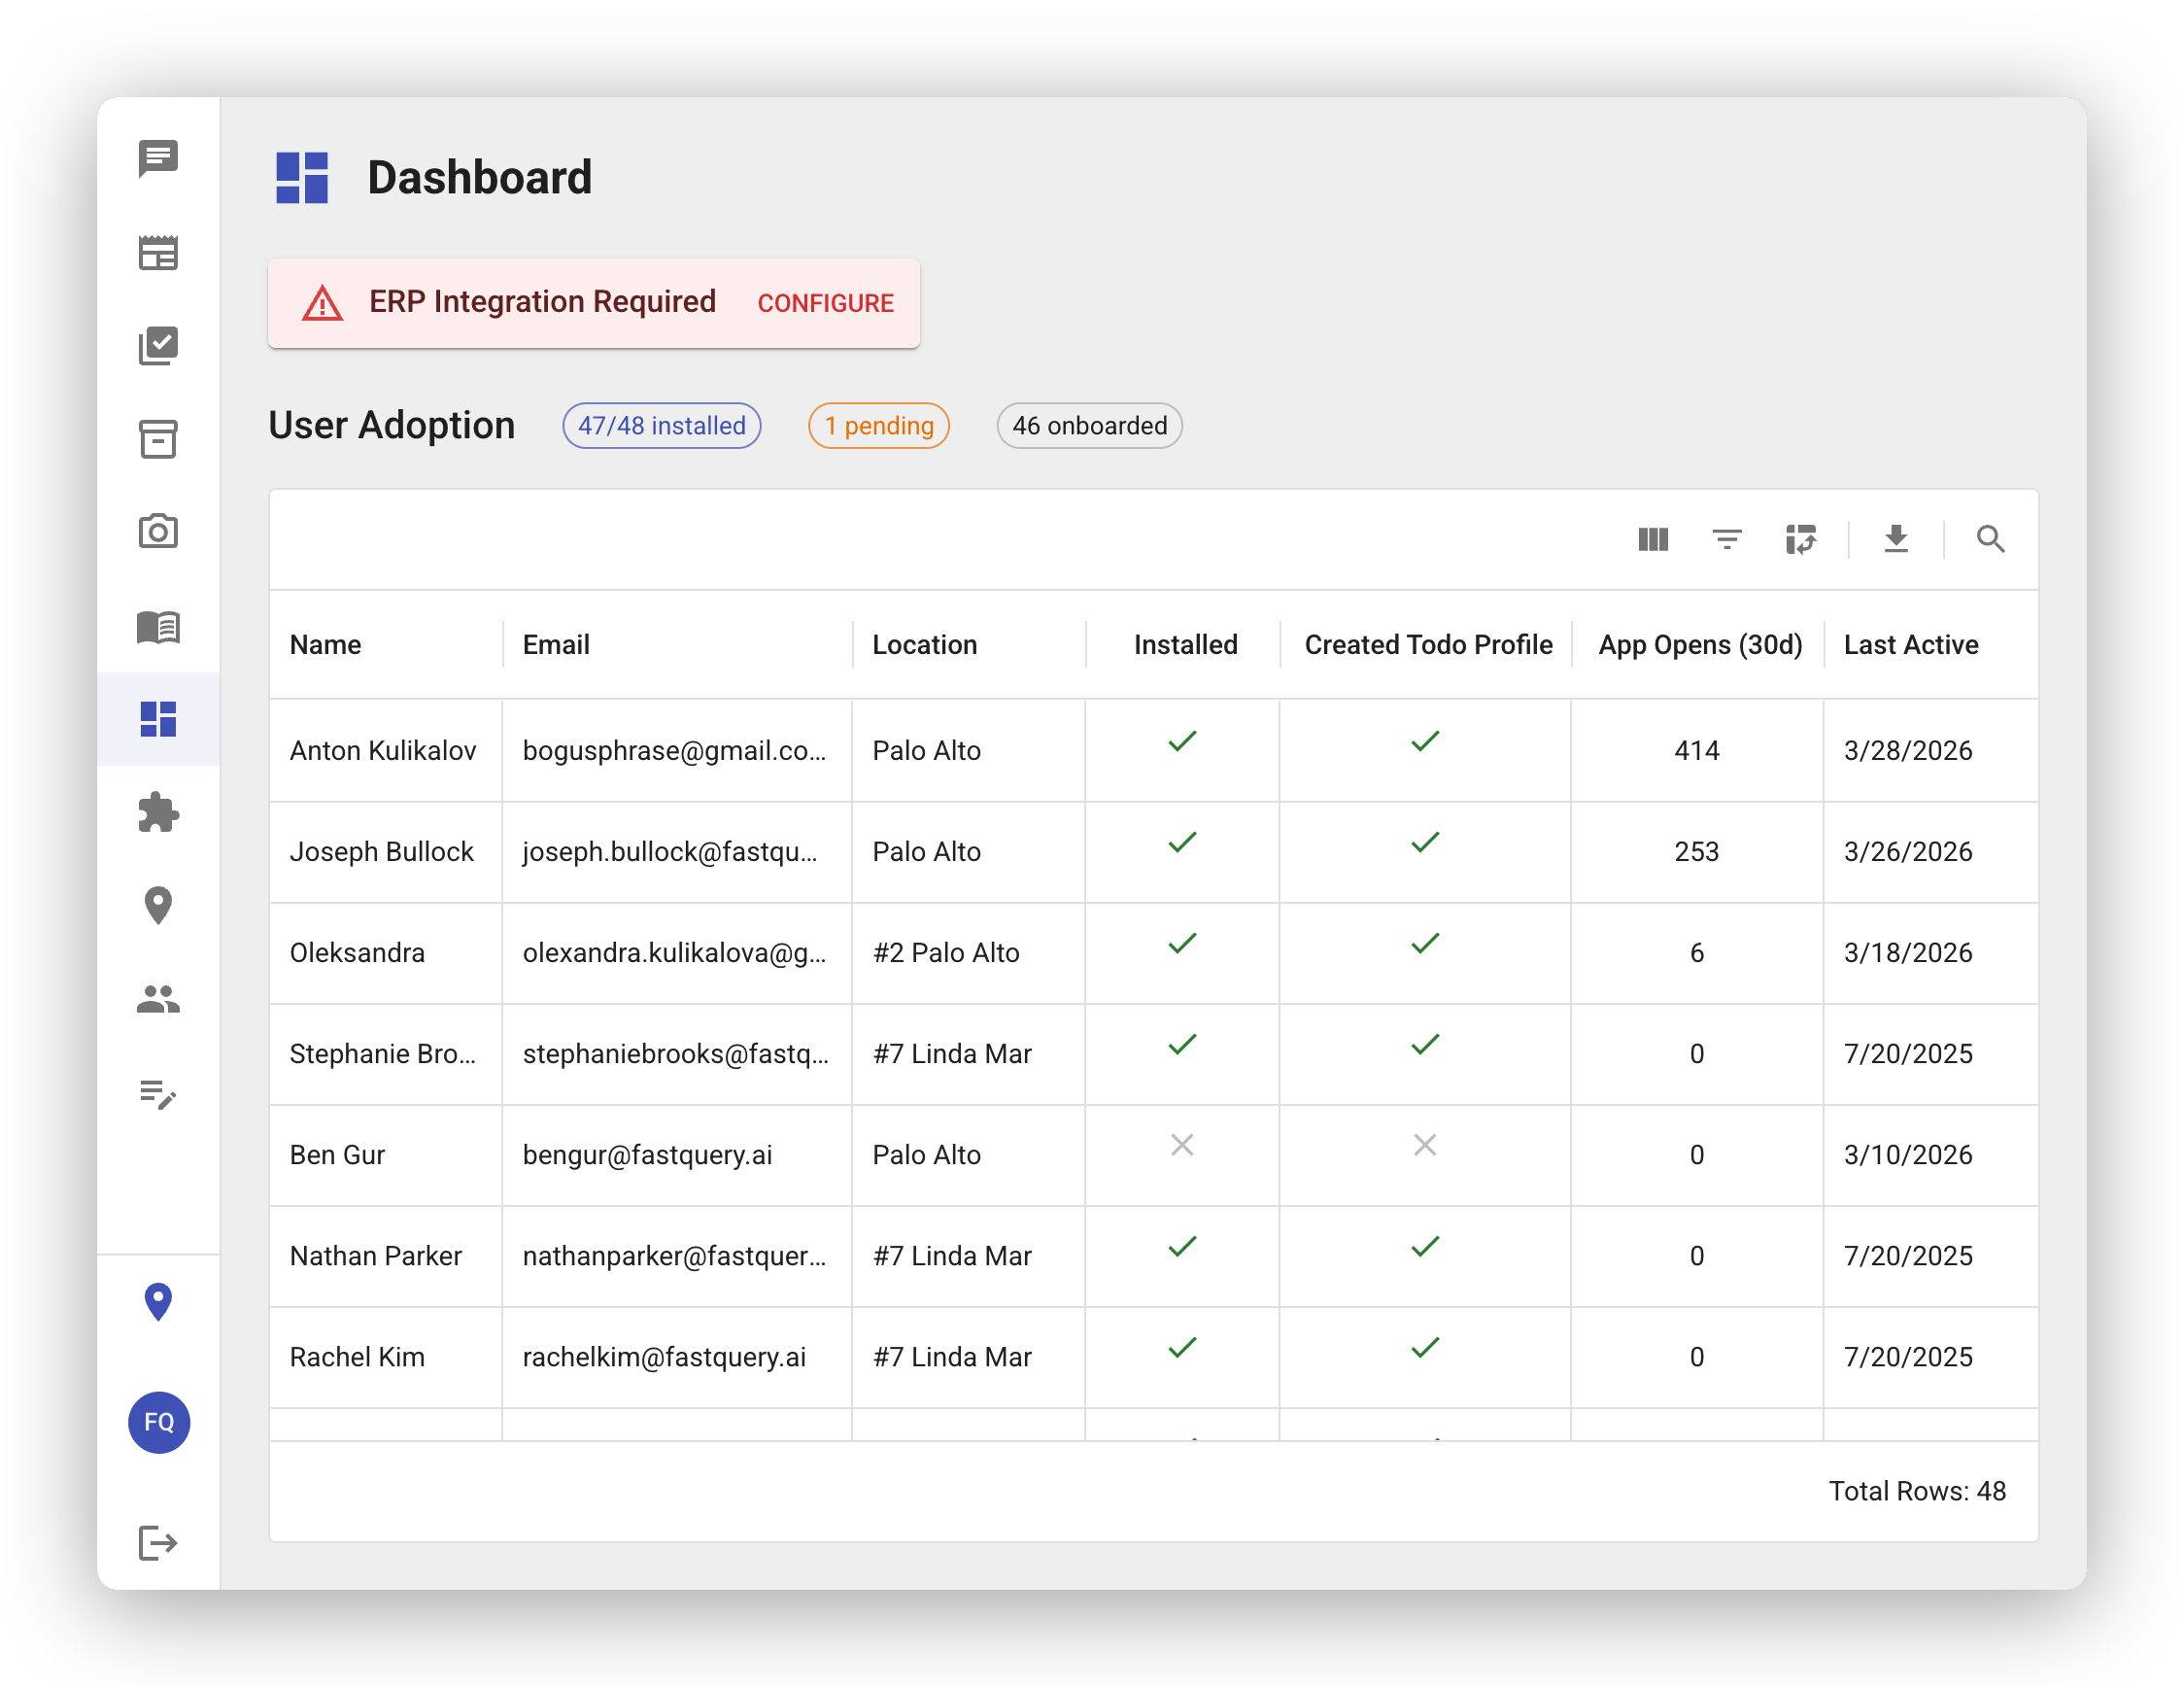Toggle Anton Kulikalov's Created Todo Profile check
The height and width of the screenshot is (1687, 2184).
tap(1425, 742)
